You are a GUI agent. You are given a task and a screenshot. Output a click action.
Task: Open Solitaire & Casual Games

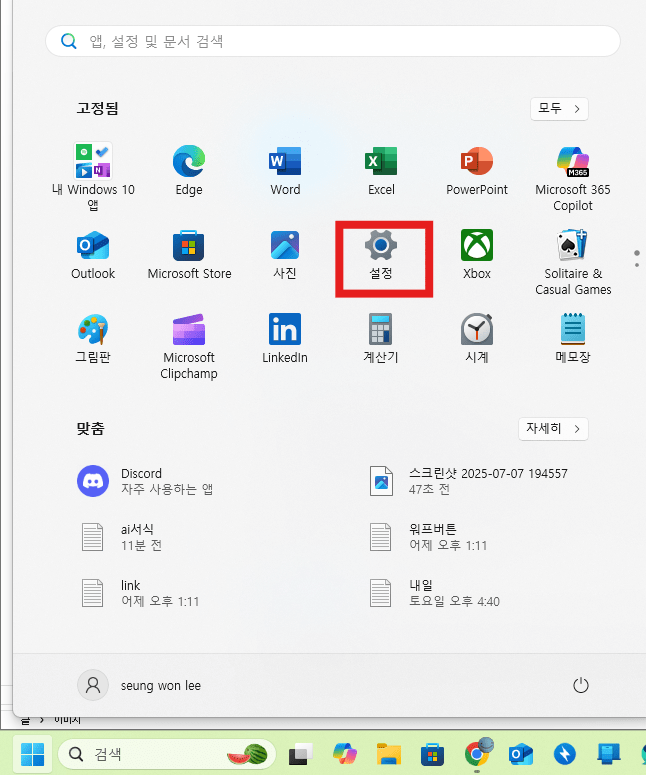573,262
